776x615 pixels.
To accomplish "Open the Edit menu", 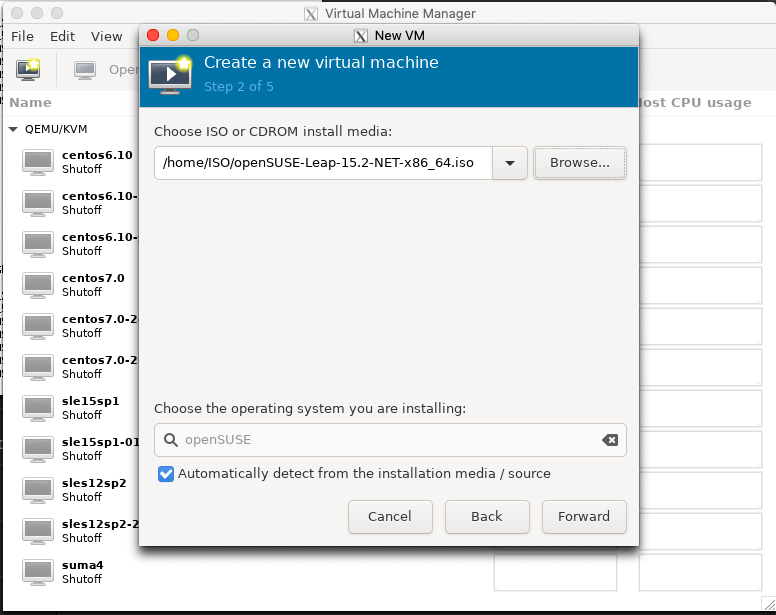I will [62, 37].
